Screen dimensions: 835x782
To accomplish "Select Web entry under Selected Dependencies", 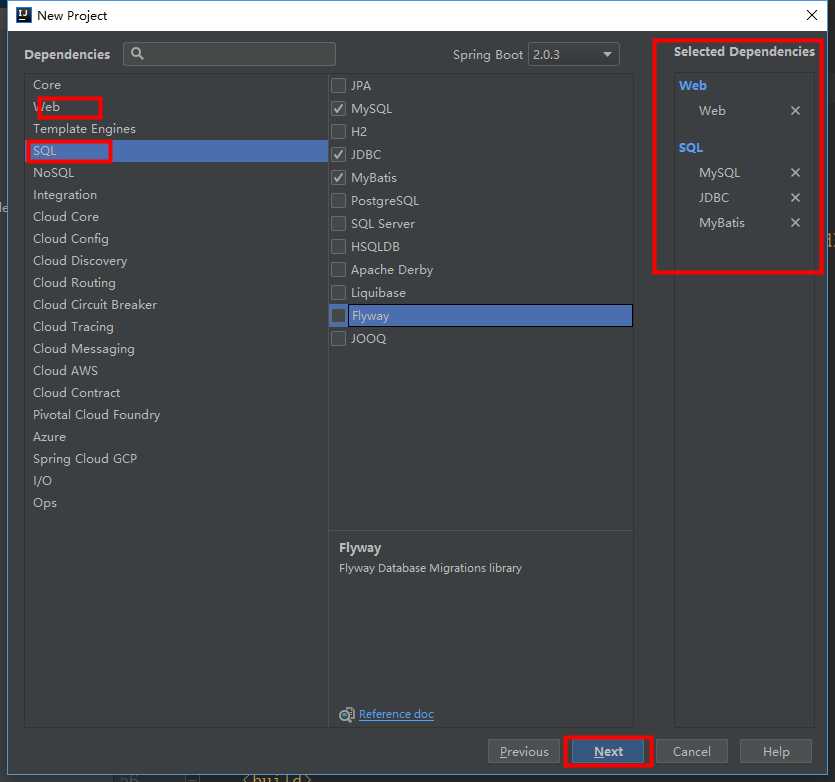I will 712,110.
